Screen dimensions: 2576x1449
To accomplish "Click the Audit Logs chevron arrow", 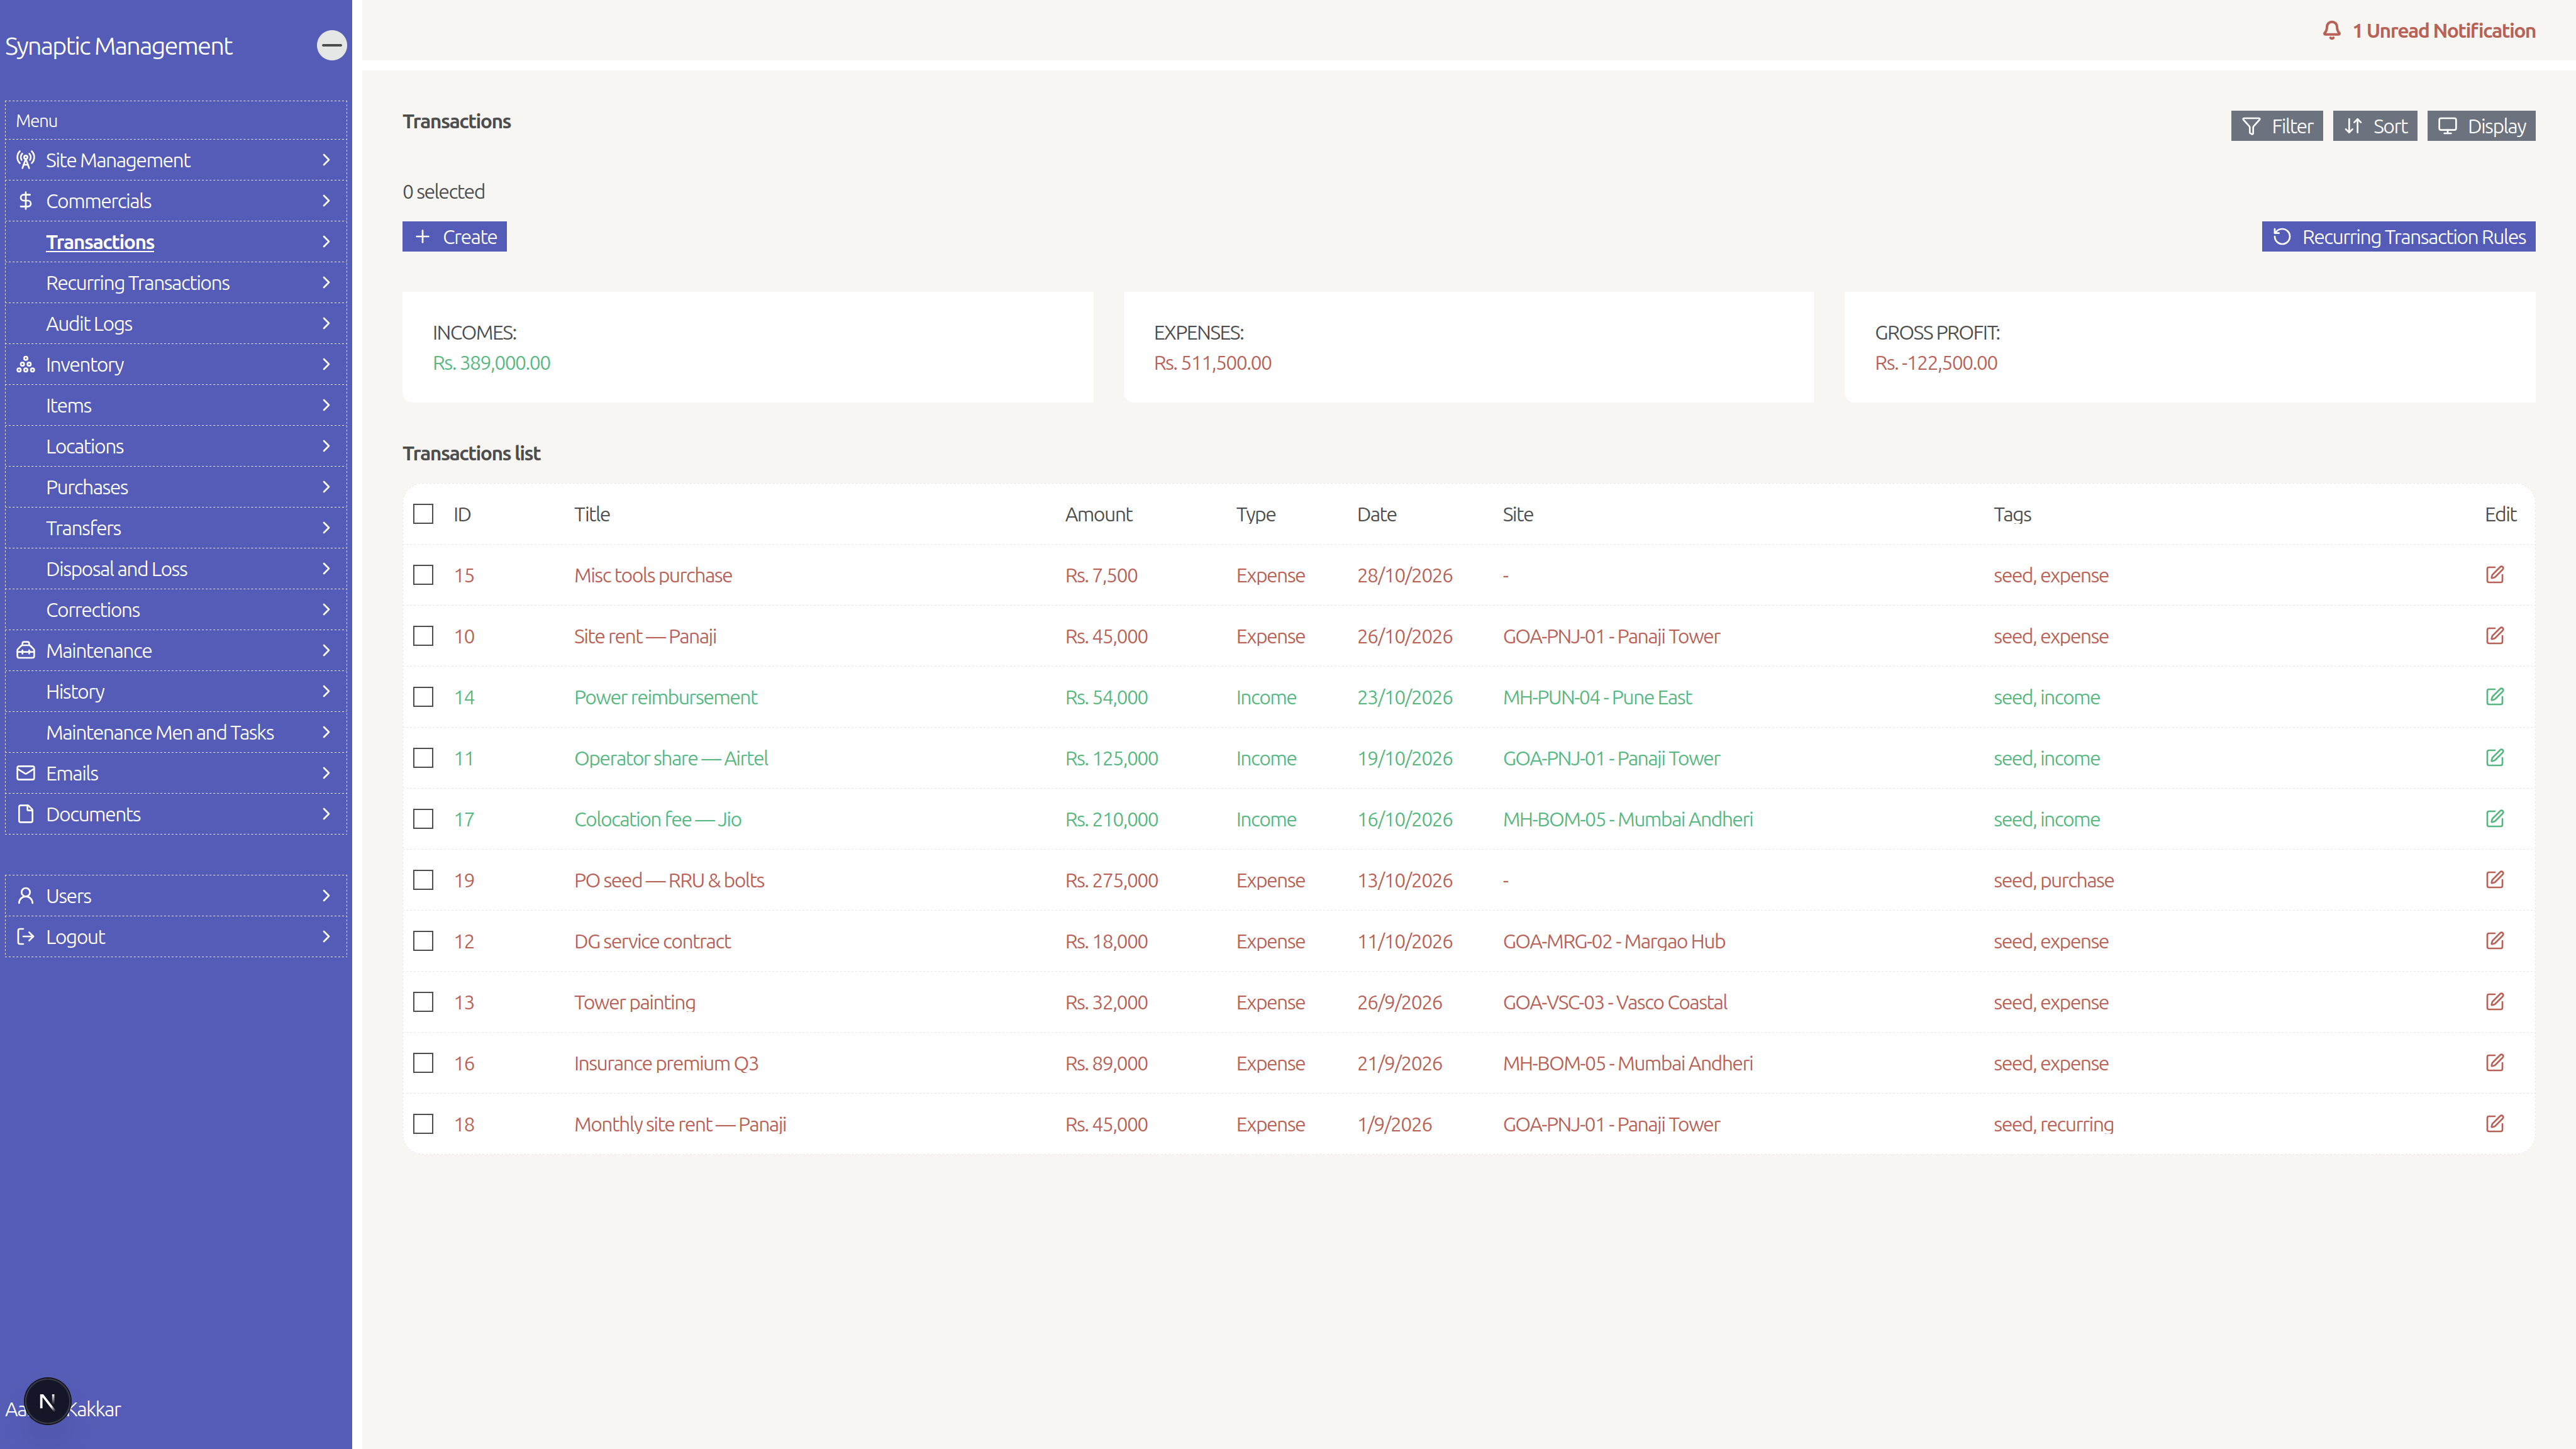I will tap(326, 323).
